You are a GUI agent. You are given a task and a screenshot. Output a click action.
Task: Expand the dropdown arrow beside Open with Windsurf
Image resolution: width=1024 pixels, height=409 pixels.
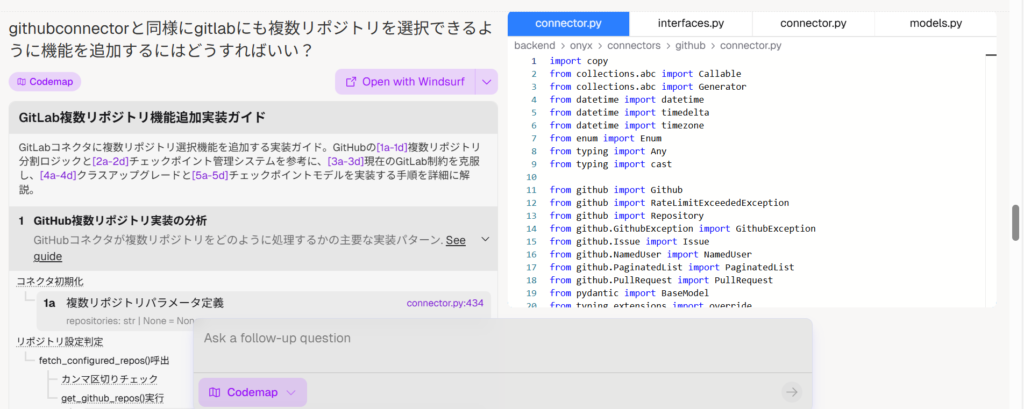486,82
